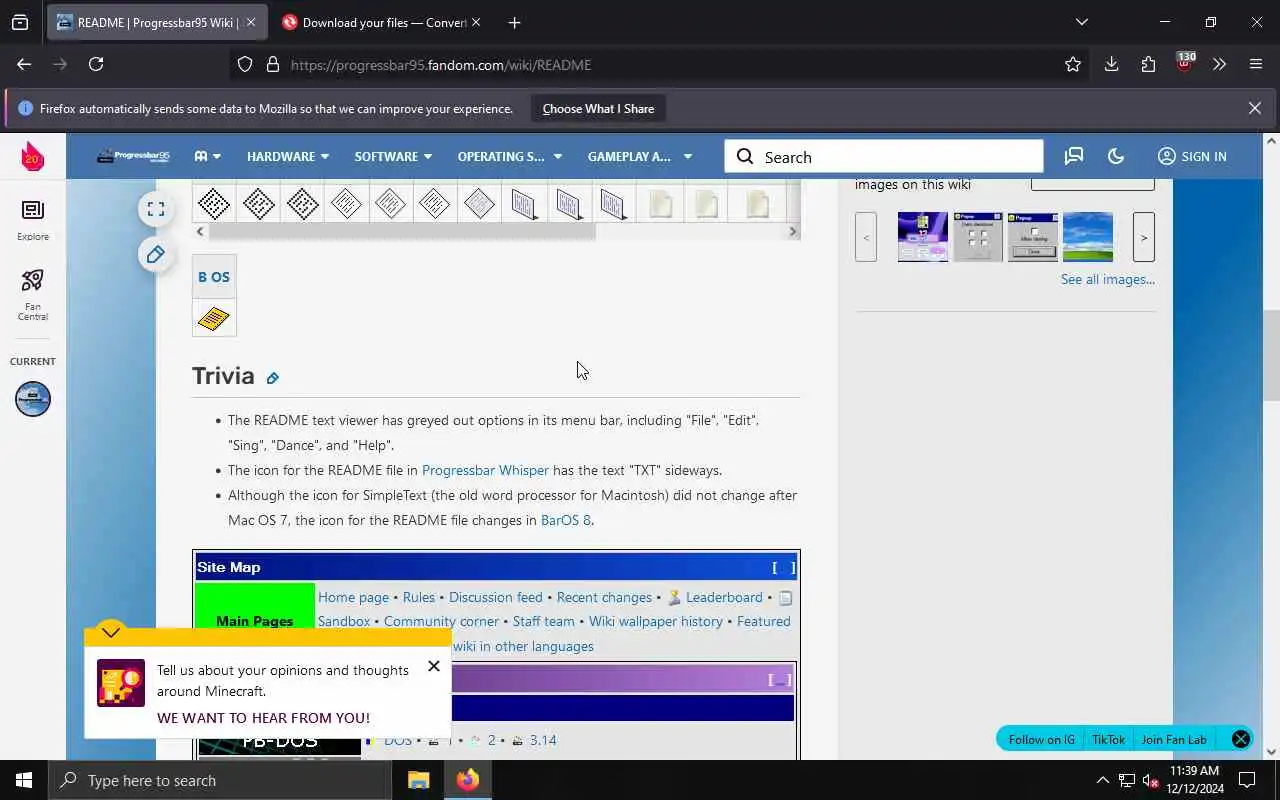Click See all images link
This screenshot has height=800, width=1280.
click(1108, 279)
